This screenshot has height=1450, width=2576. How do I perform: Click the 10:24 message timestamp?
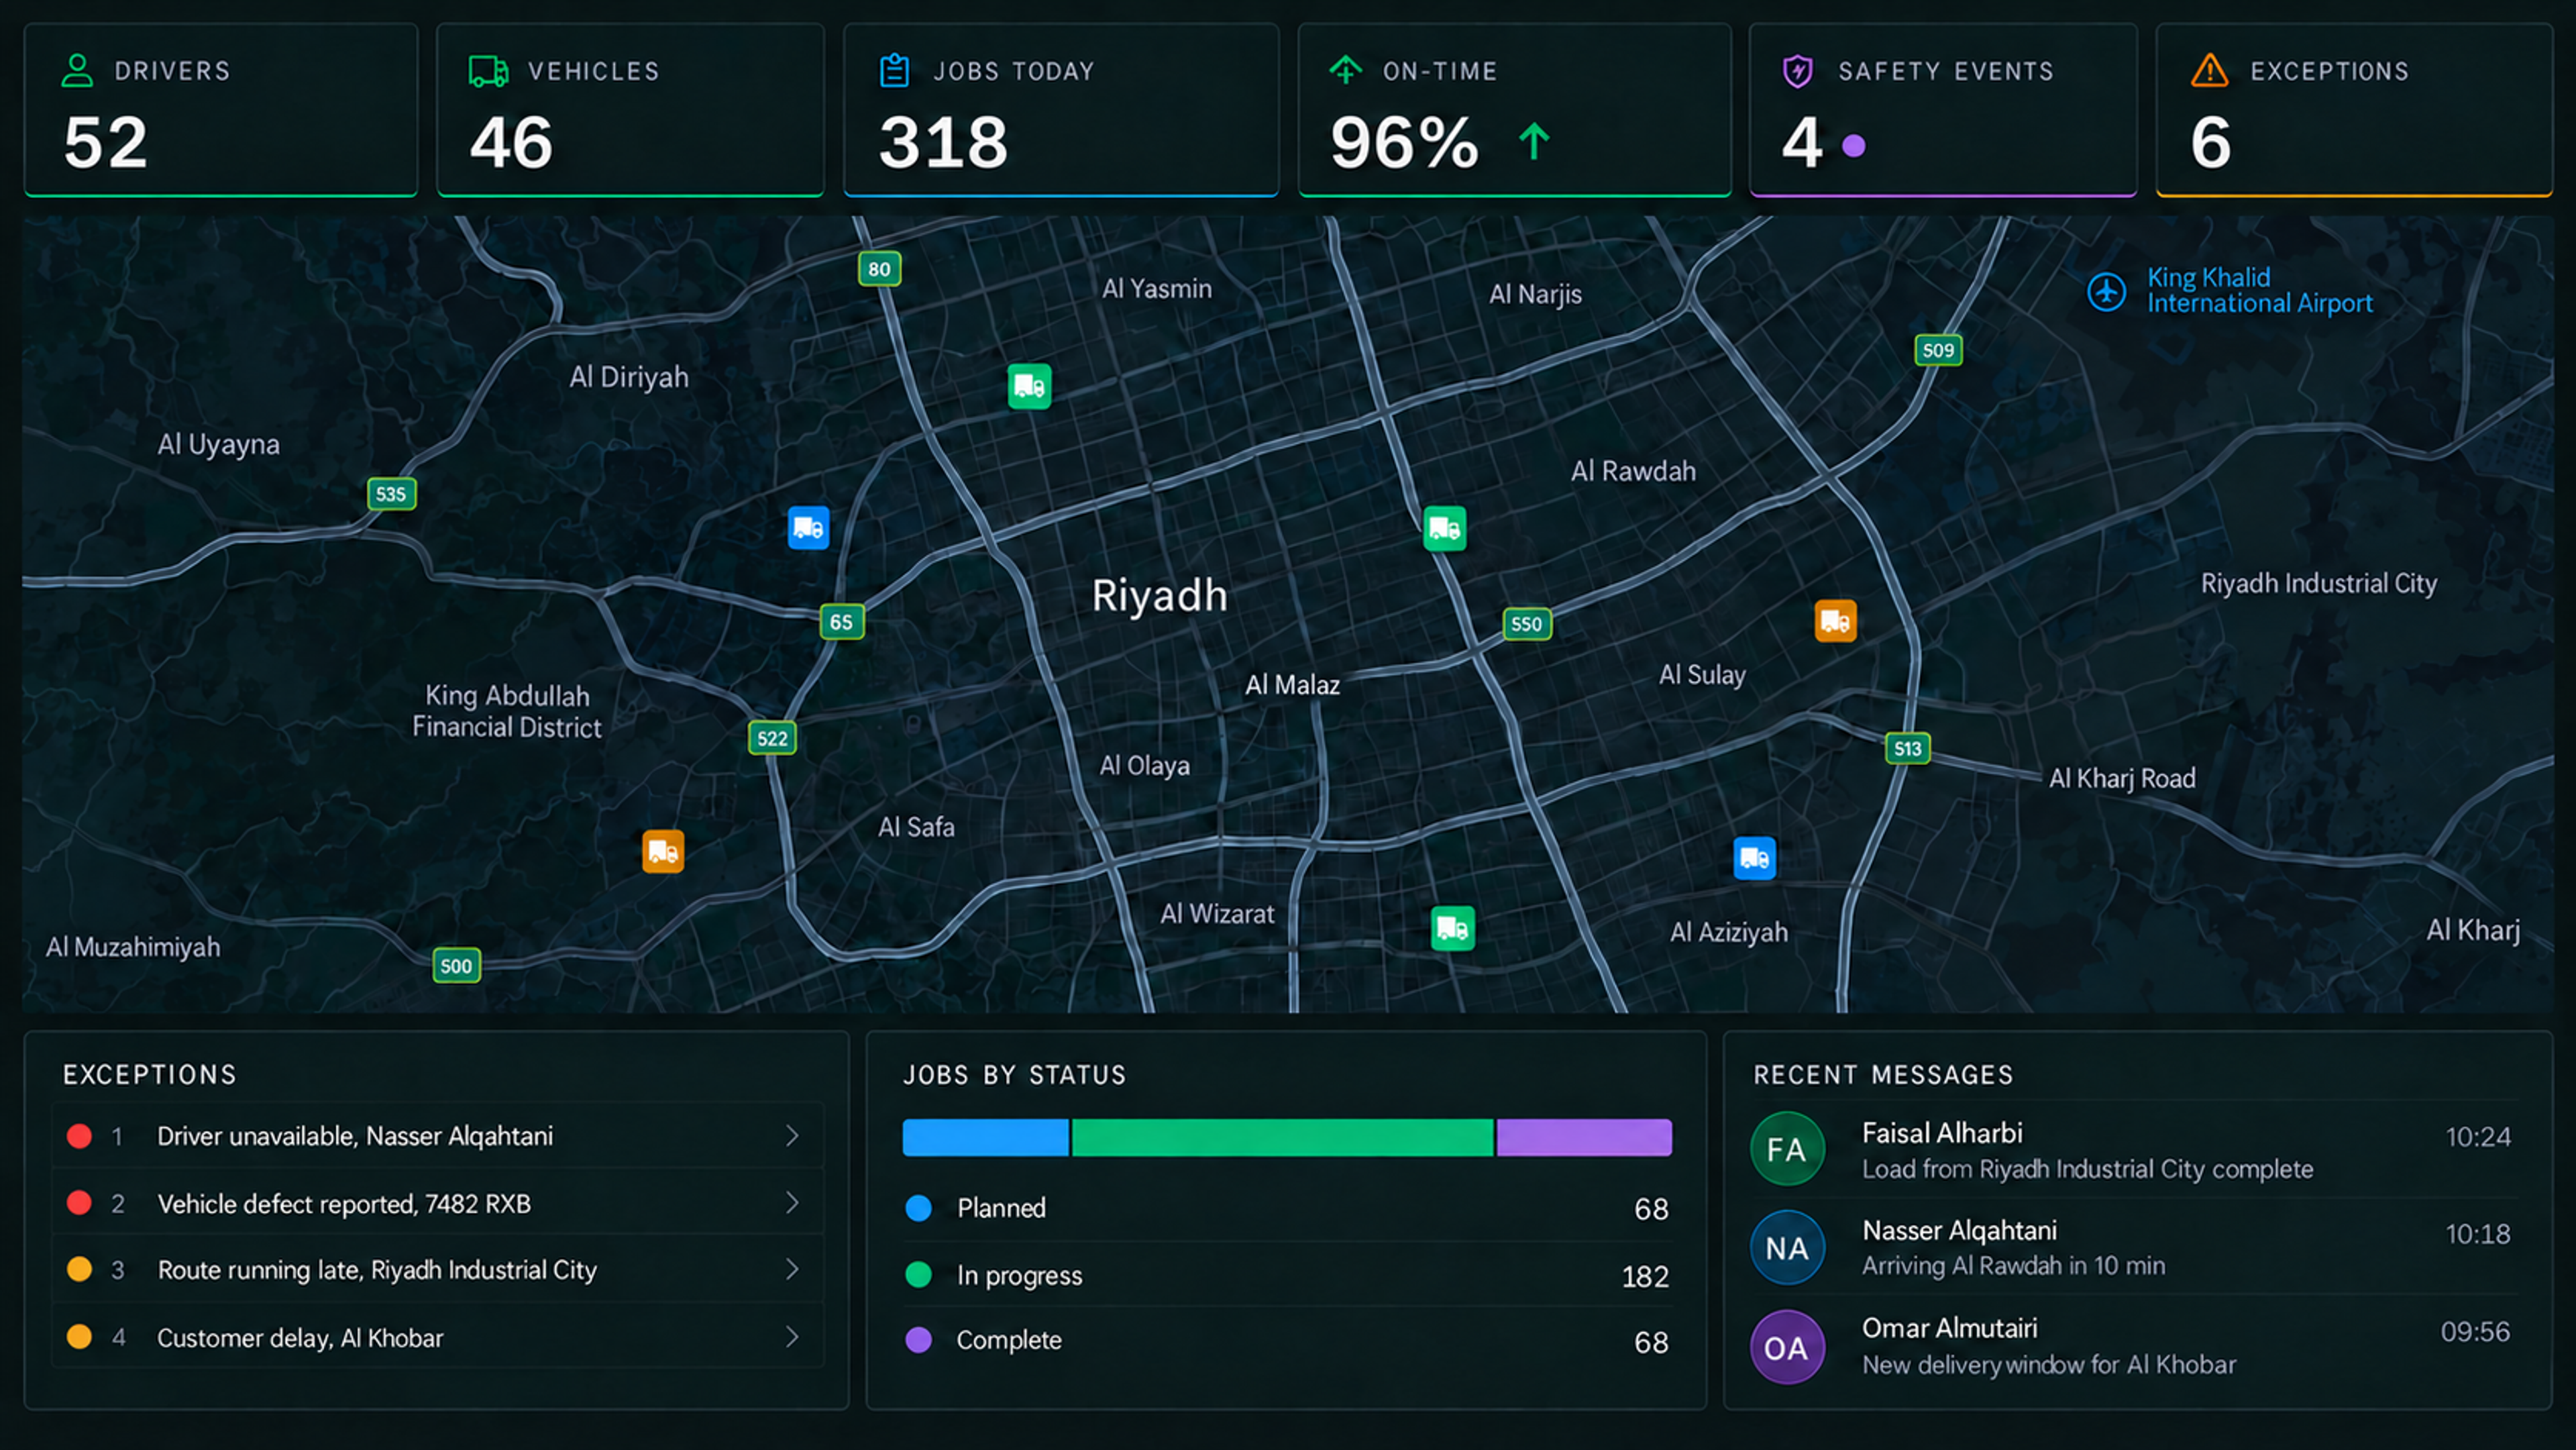click(2478, 1137)
